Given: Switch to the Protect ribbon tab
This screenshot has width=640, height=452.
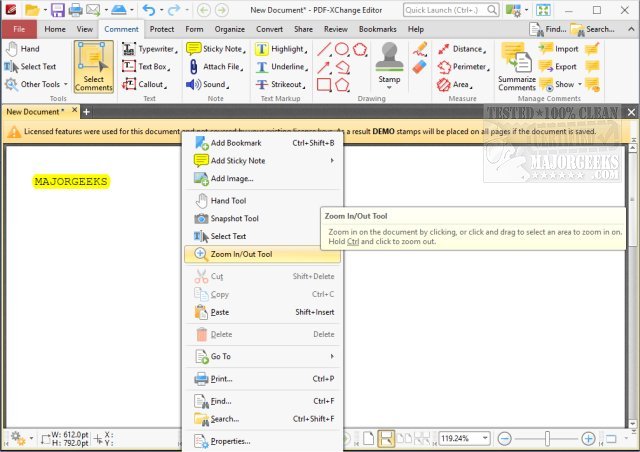Looking at the screenshot, I should [162, 29].
